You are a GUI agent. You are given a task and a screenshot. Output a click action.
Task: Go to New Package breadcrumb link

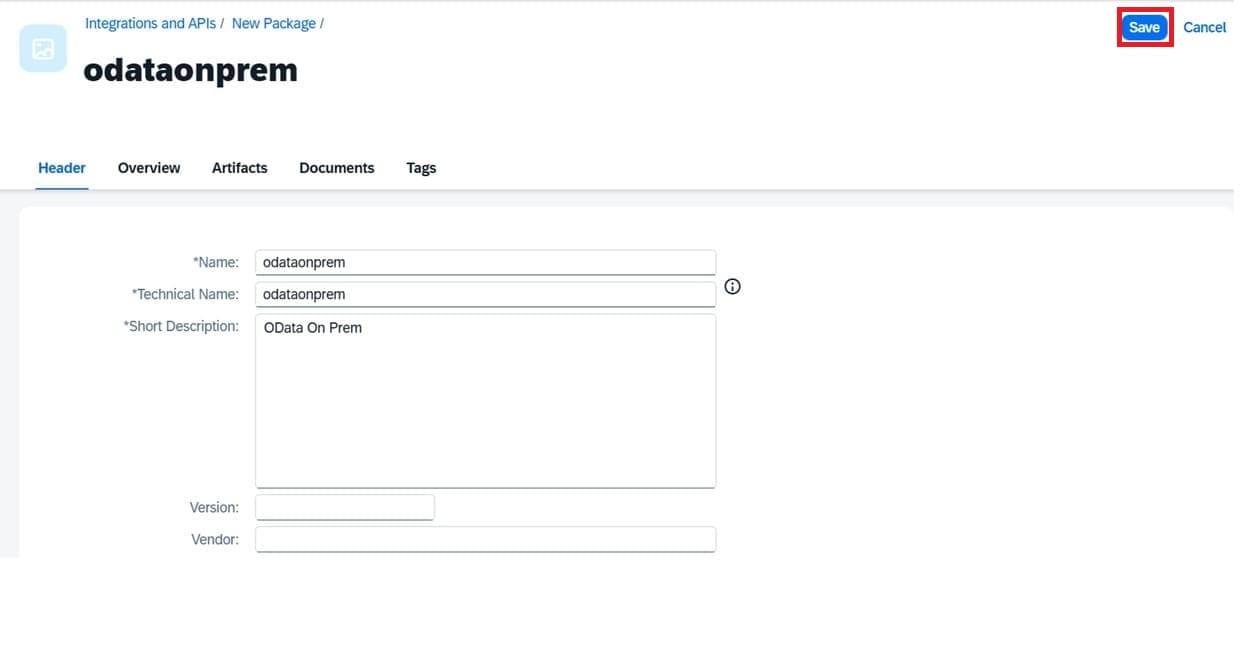[273, 23]
